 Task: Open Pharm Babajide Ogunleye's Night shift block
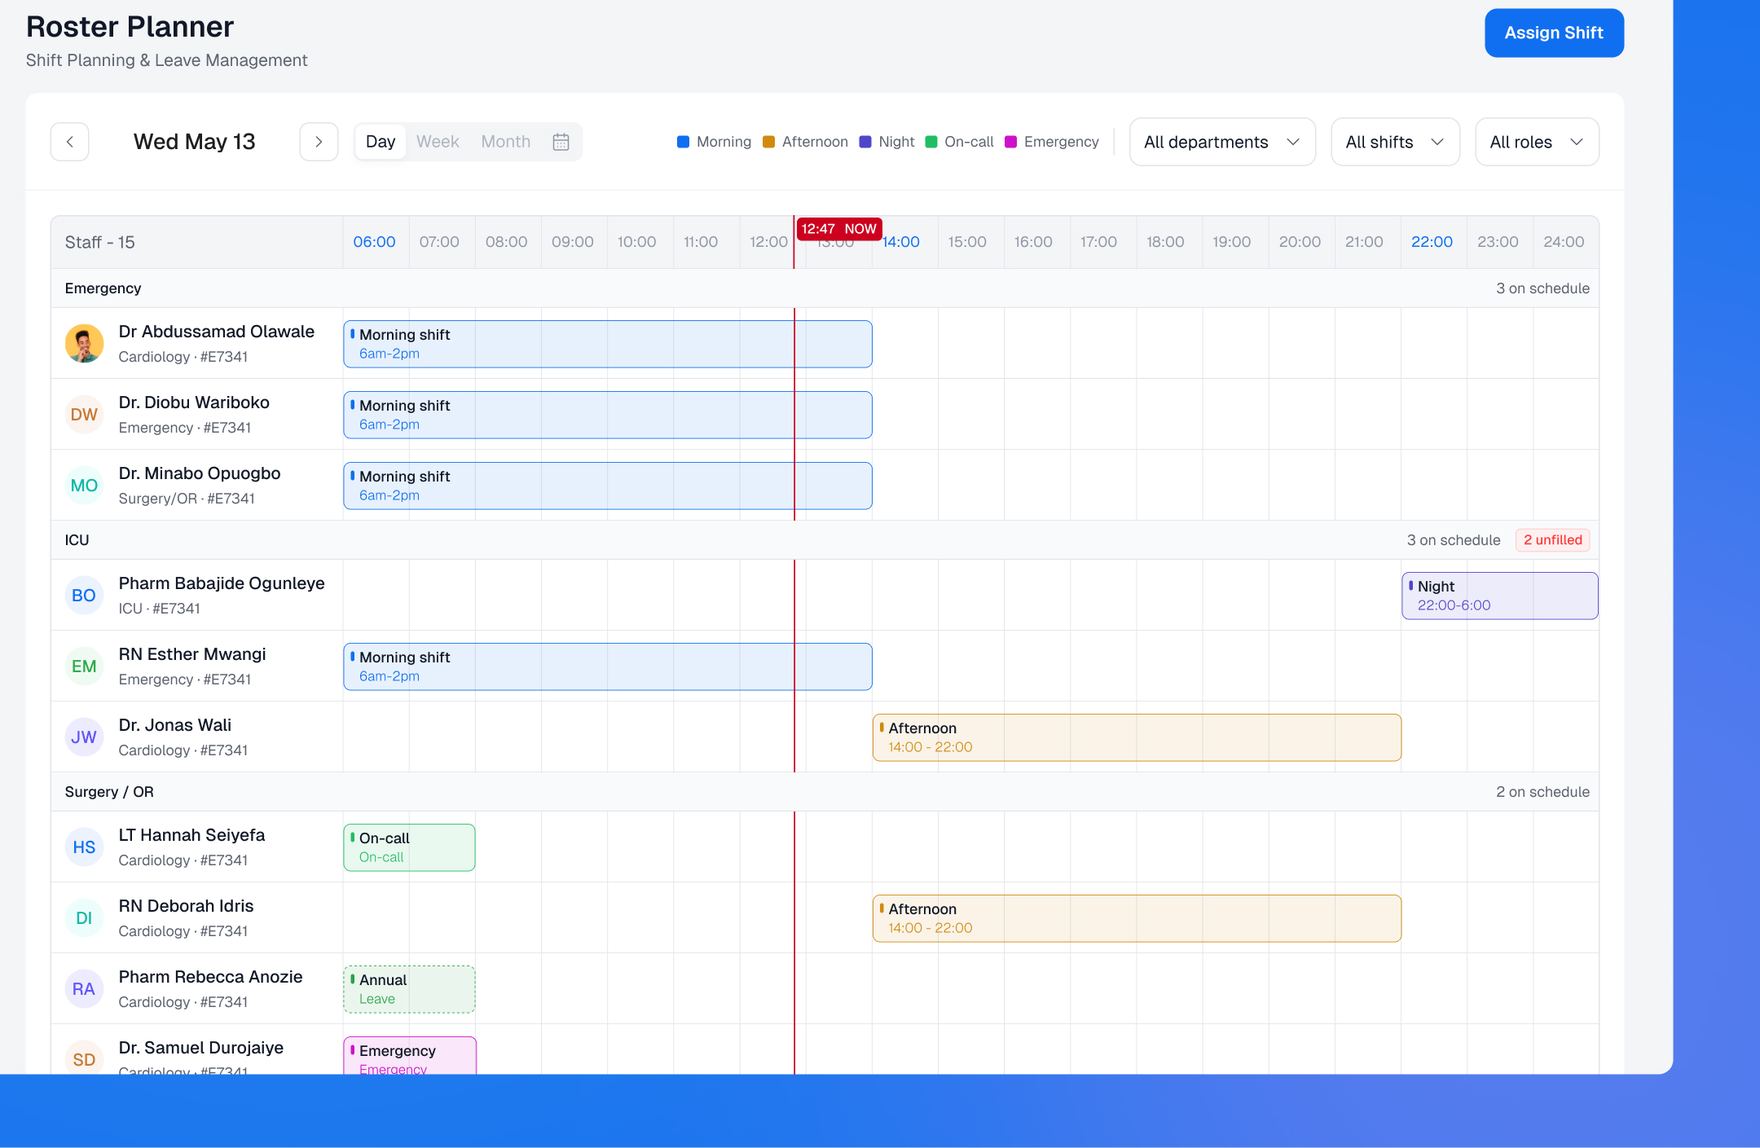click(1500, 596)
